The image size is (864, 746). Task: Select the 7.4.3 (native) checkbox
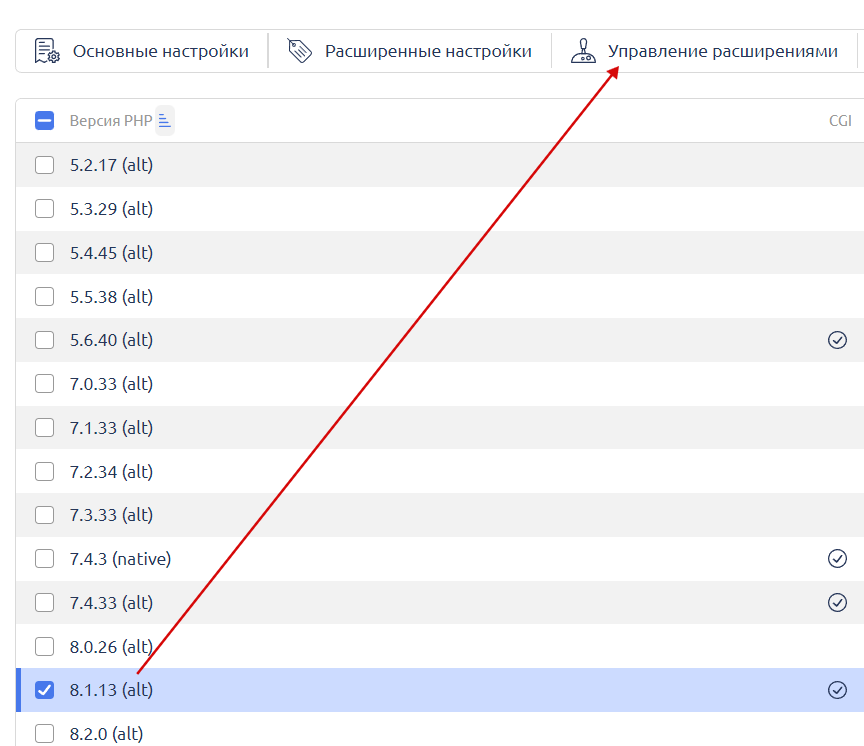[44, 559]
